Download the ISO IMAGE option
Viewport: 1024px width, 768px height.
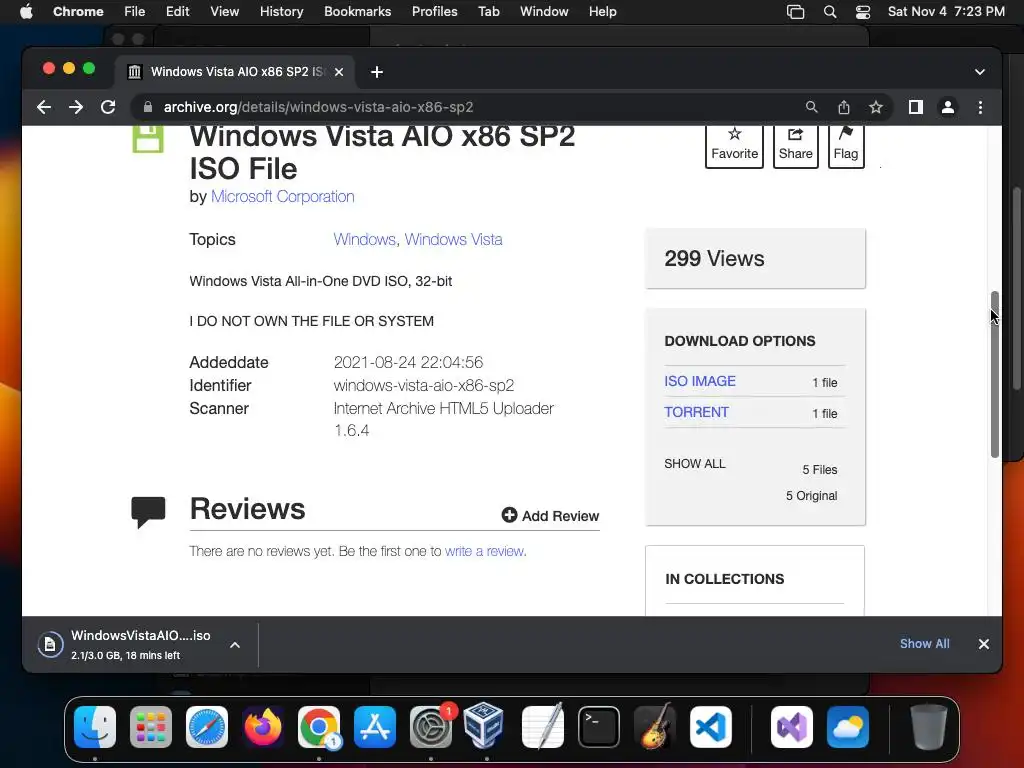click(x=699, y=381)
